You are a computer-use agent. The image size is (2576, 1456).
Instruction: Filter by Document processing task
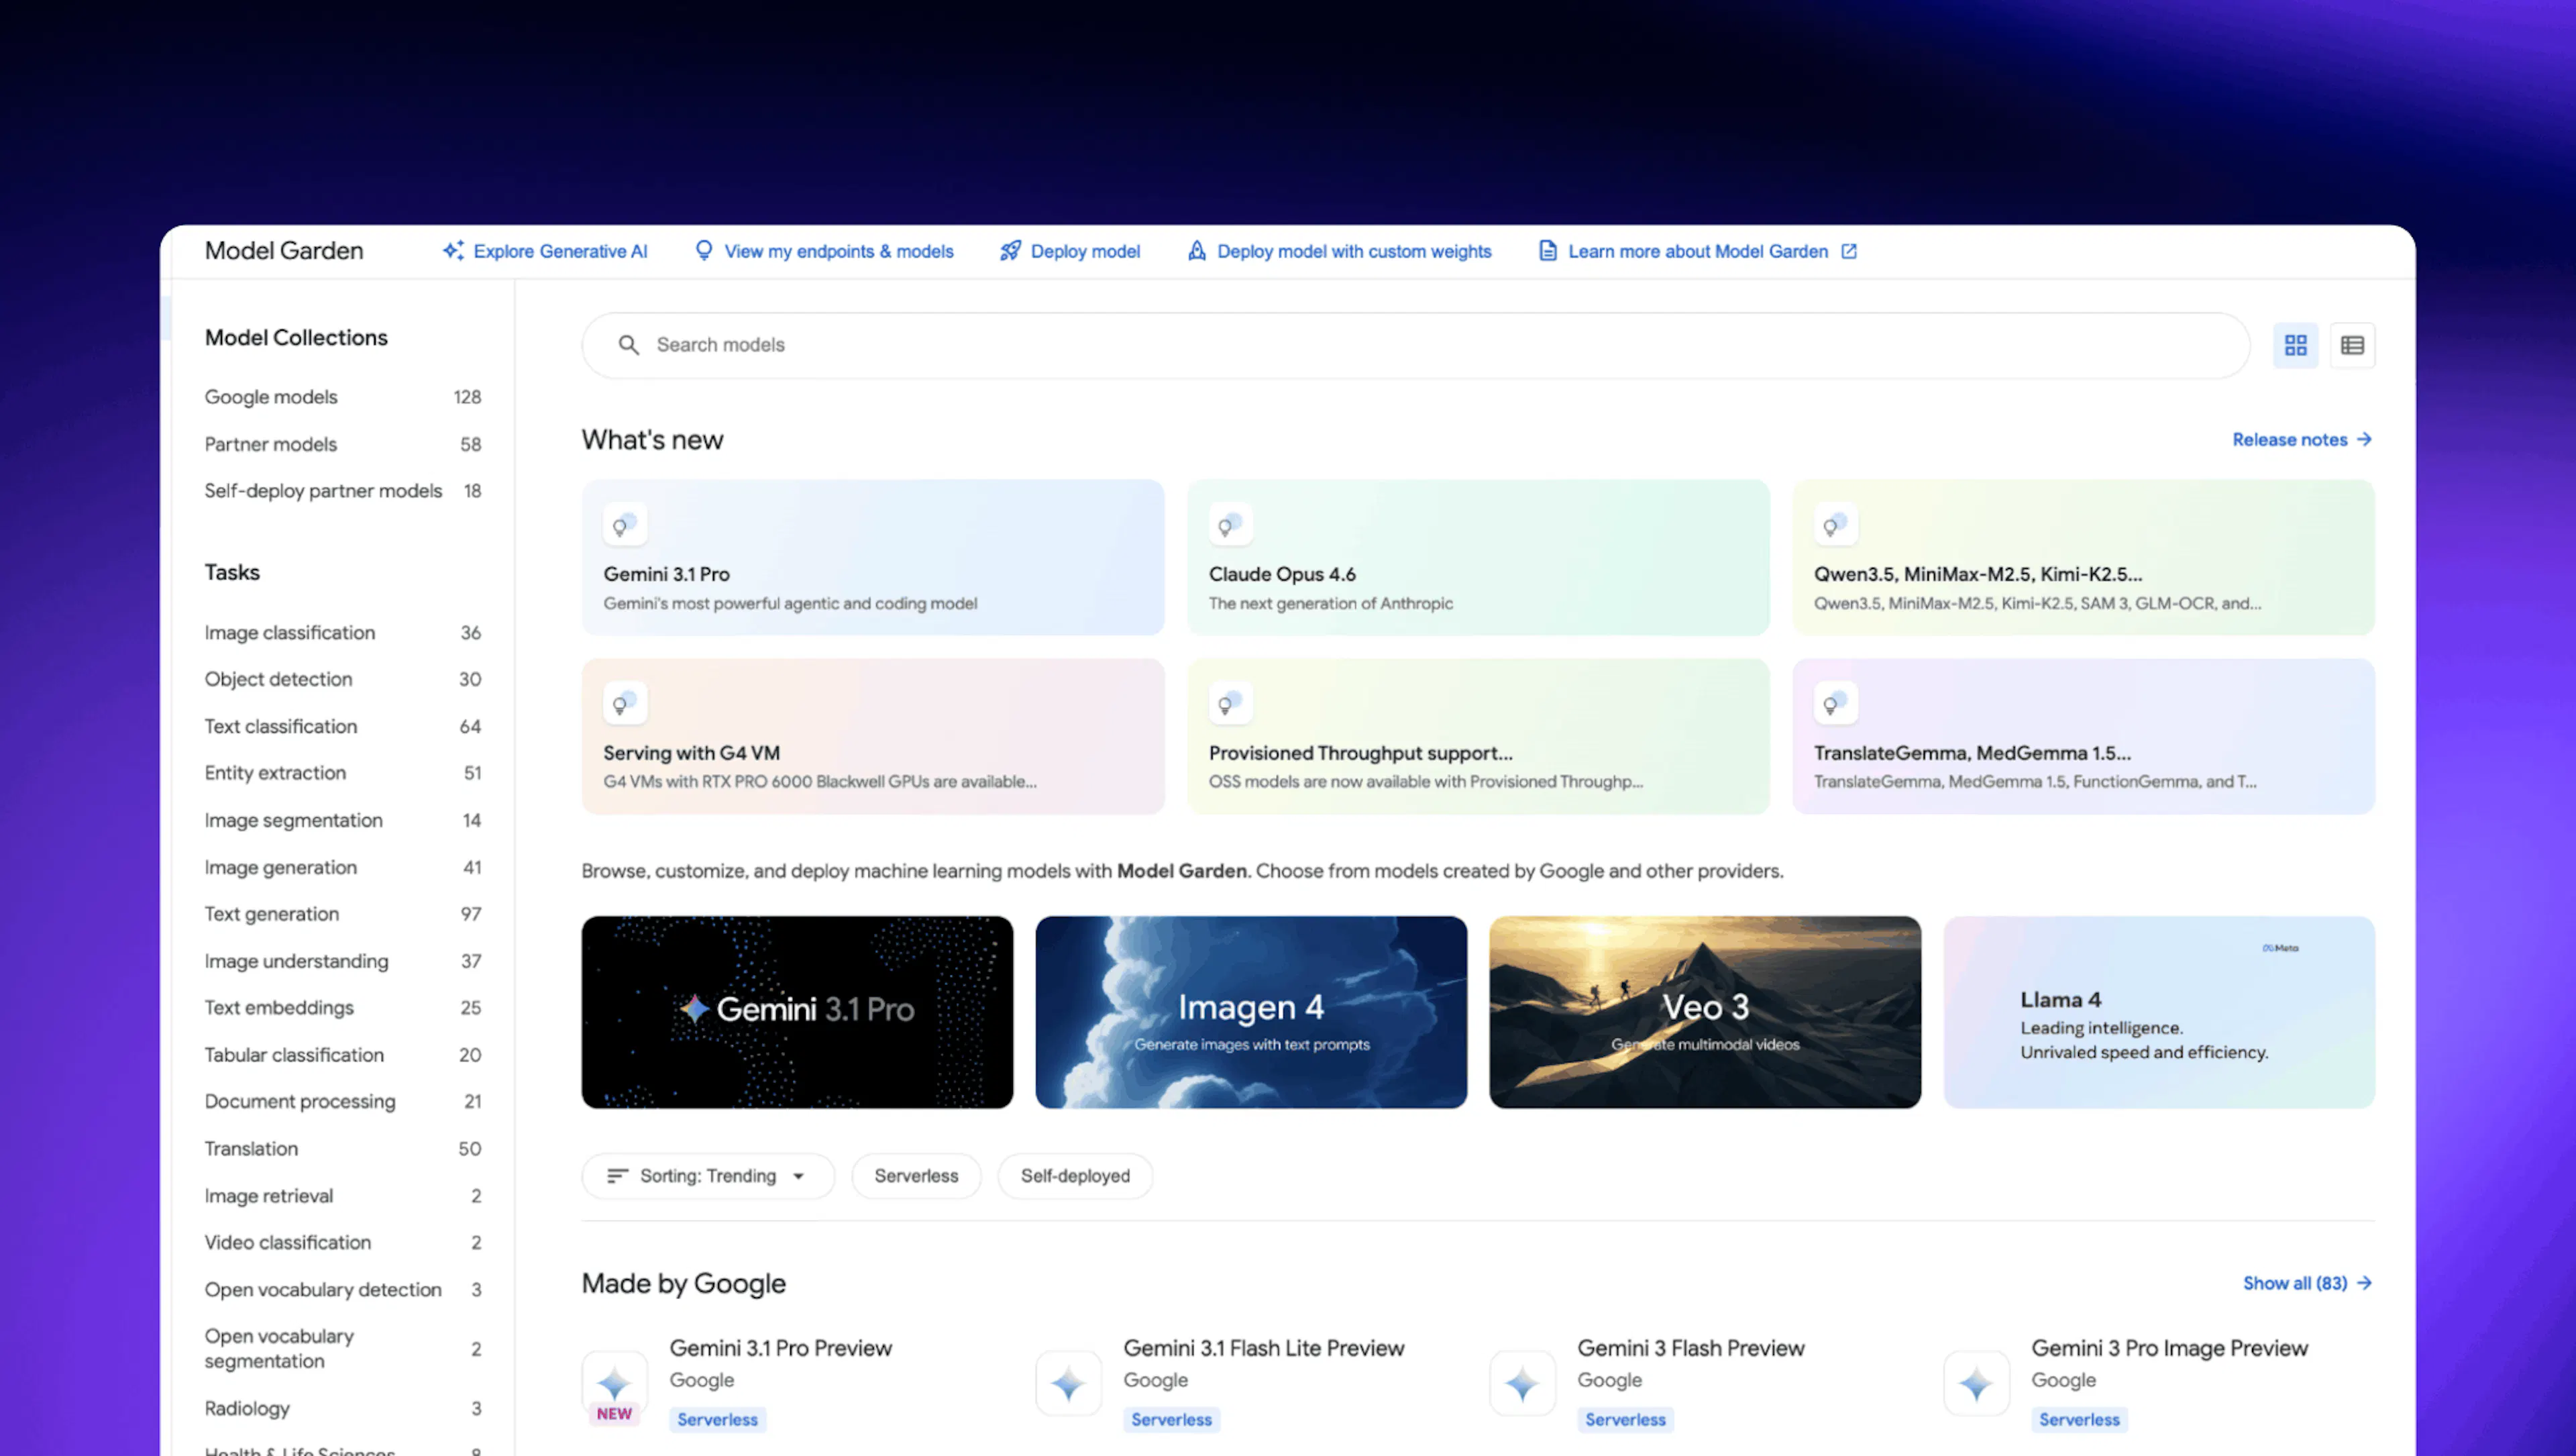pos(343,1102)
